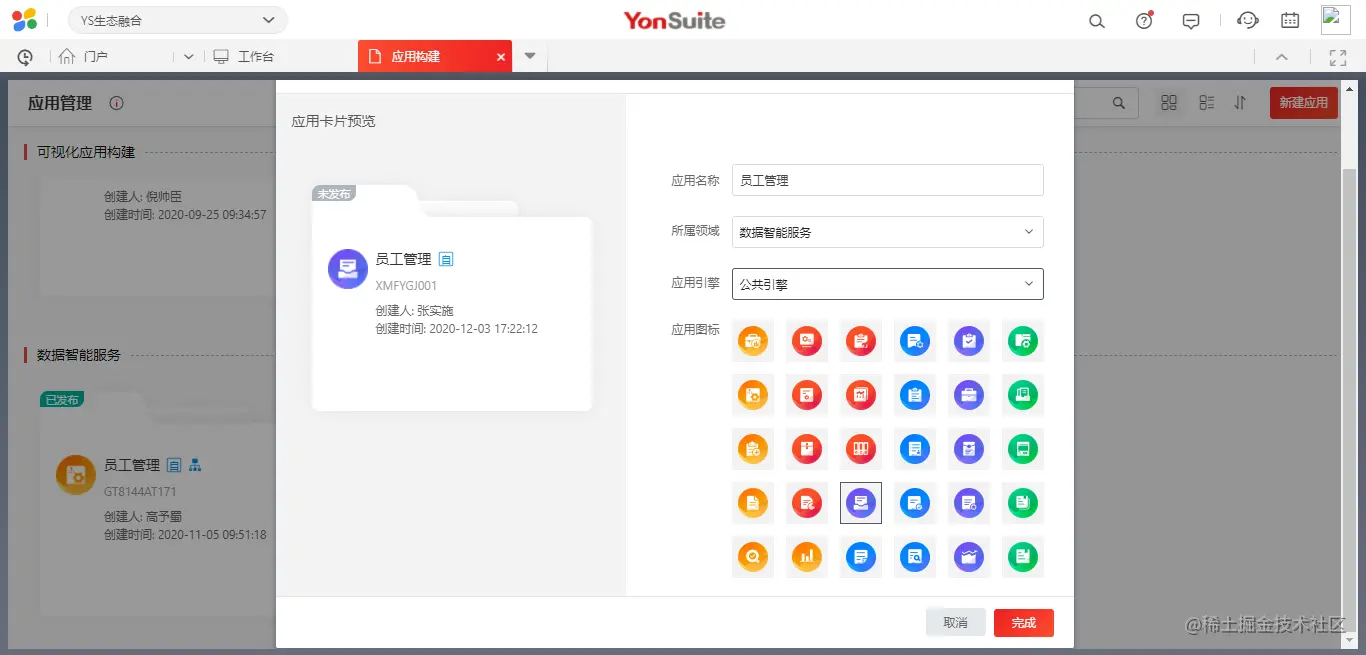1366x655 pixels.
Task: Pick the red monitor-with-gears app icon
Action: [807, 341]
